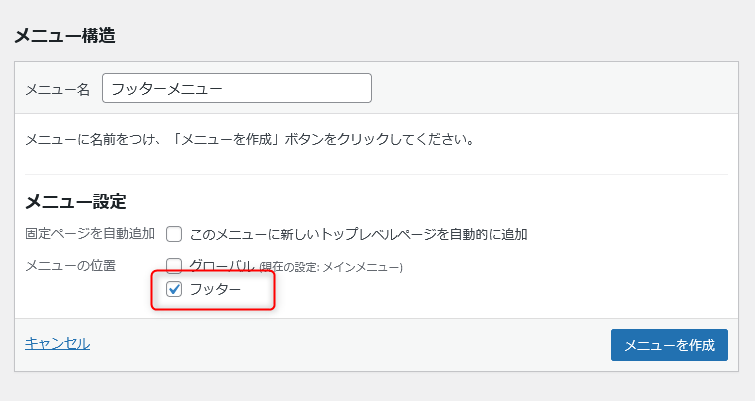Screen dimensions: 755x401
Task: Click the フッター checkbox label text
Action: (215, 290)
